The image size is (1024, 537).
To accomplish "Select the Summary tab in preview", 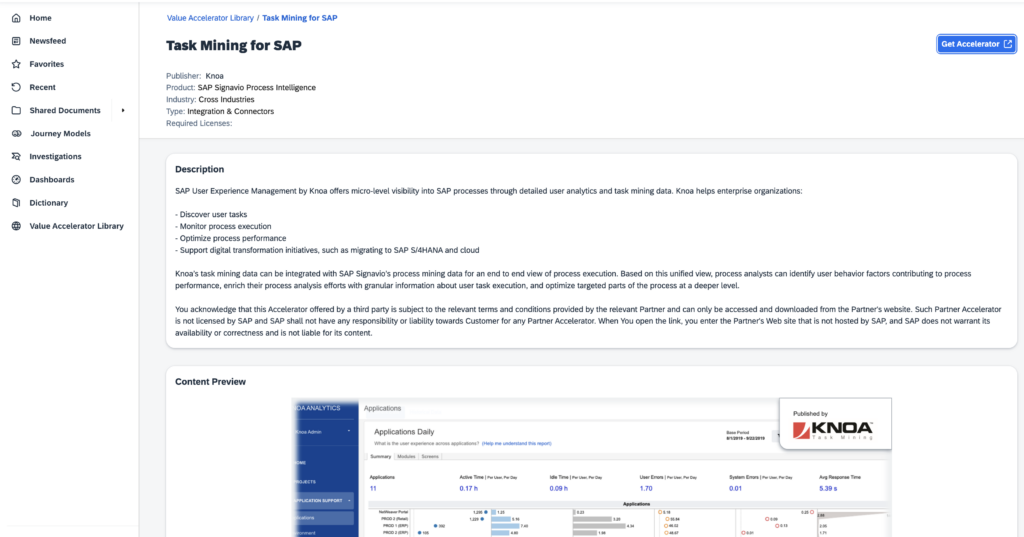I will [x=381, y=457].
